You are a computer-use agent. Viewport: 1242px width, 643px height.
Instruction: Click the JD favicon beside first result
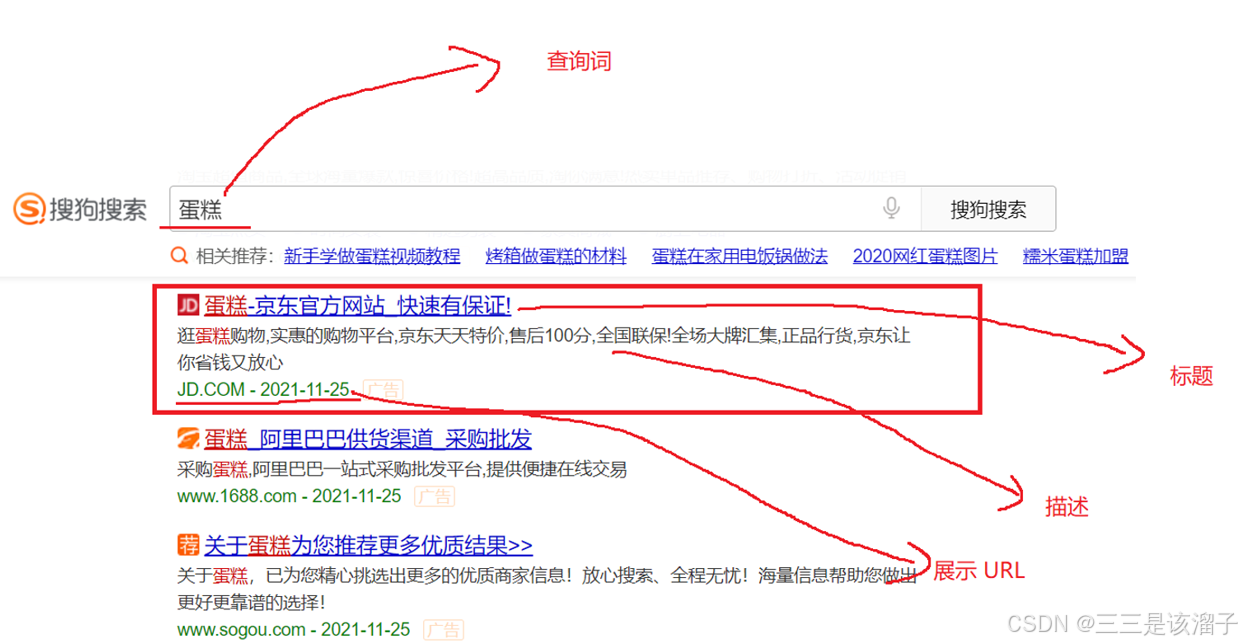click(x=188, y=305)
